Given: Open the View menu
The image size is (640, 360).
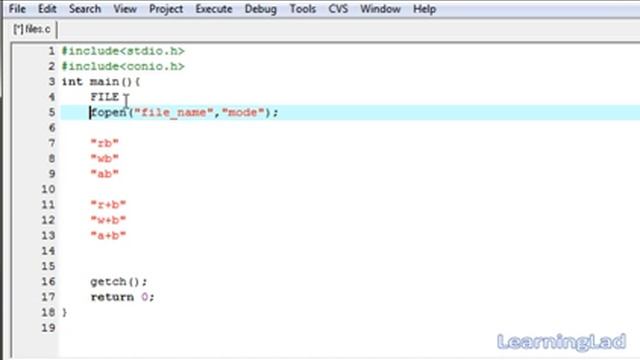Looking at the screenshot, I should pyautogui.click(x=125, y=9).
